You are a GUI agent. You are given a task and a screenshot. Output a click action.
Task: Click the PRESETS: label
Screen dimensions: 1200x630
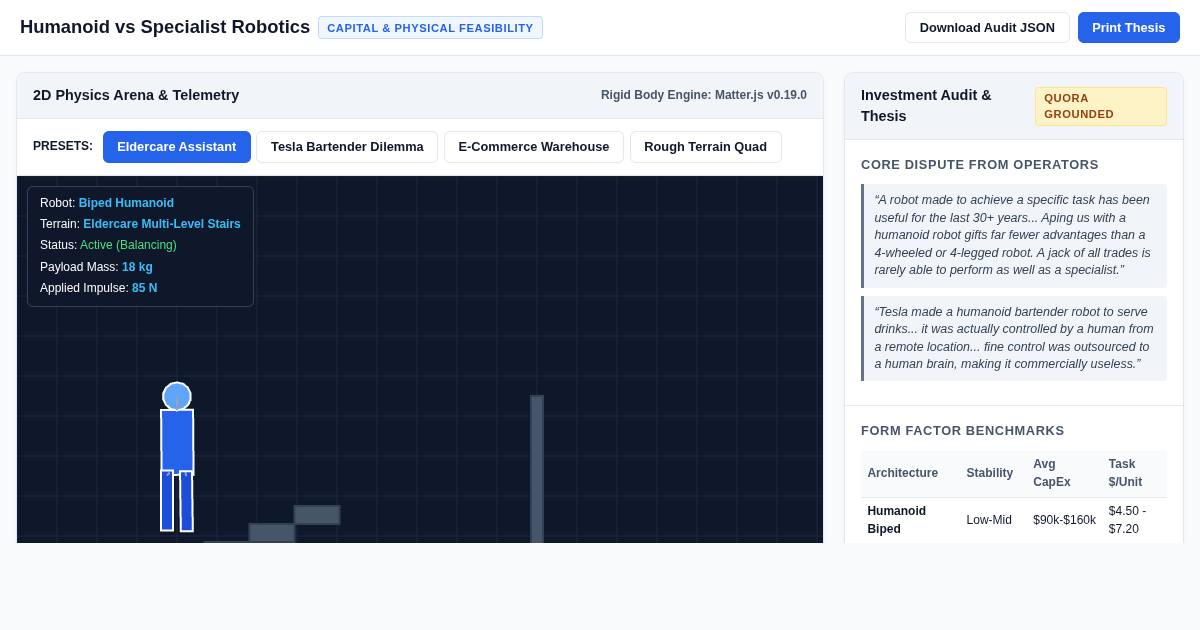pyautogui.click(x=63, y=146)
